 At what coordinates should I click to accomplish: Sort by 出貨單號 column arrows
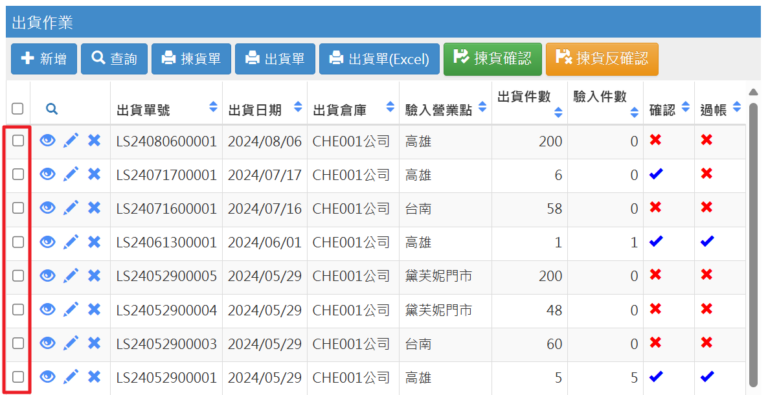point(213,106)
